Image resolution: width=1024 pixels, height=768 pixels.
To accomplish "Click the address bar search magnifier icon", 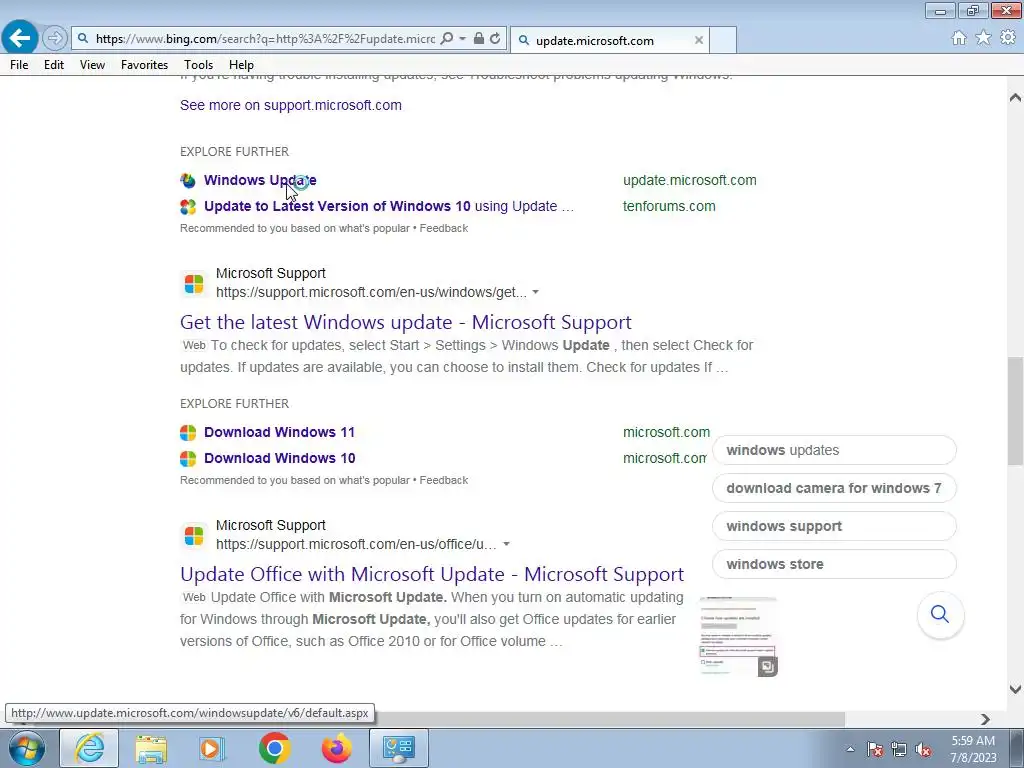I will coord(447,39).
